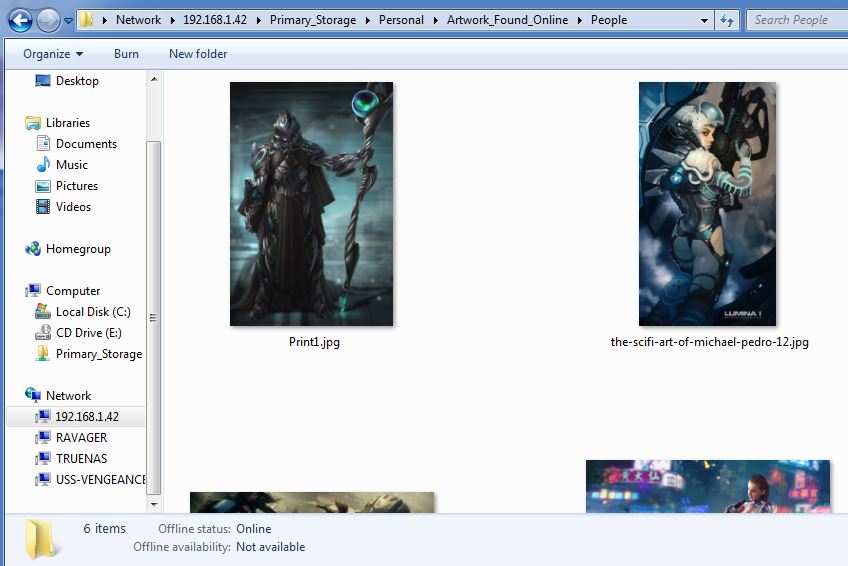Expand the arrow after Network breadcrumb
848x566 pixels.
pos(173,21)
